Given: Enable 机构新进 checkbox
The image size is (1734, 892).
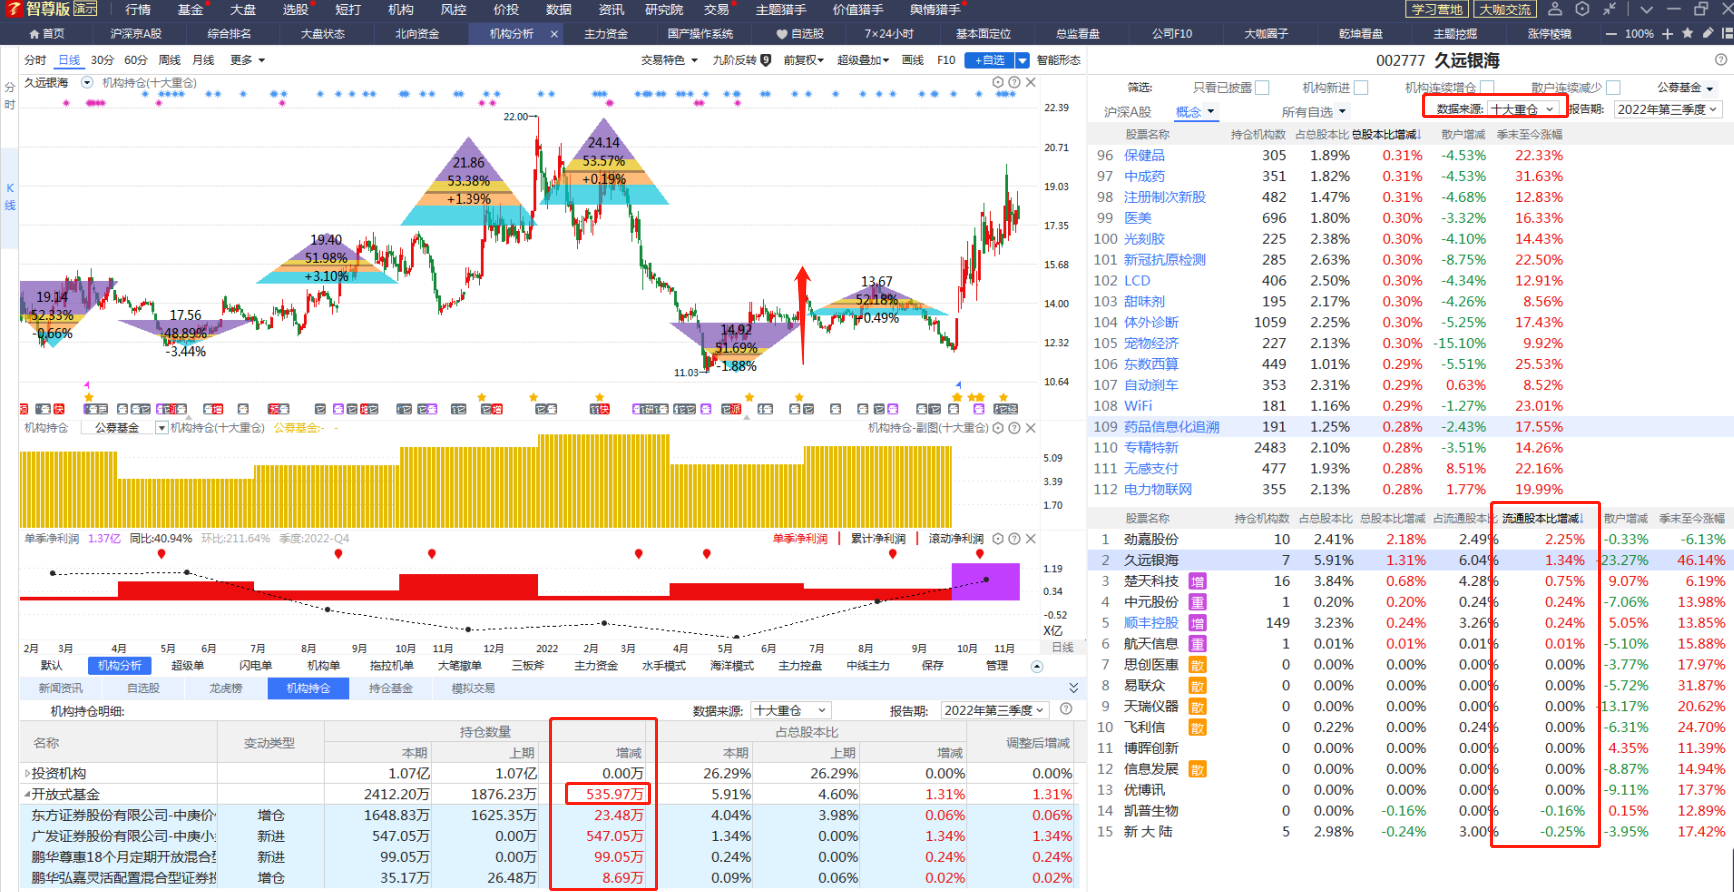Looking at the screenshot, I should click(x=1360, y=88).
